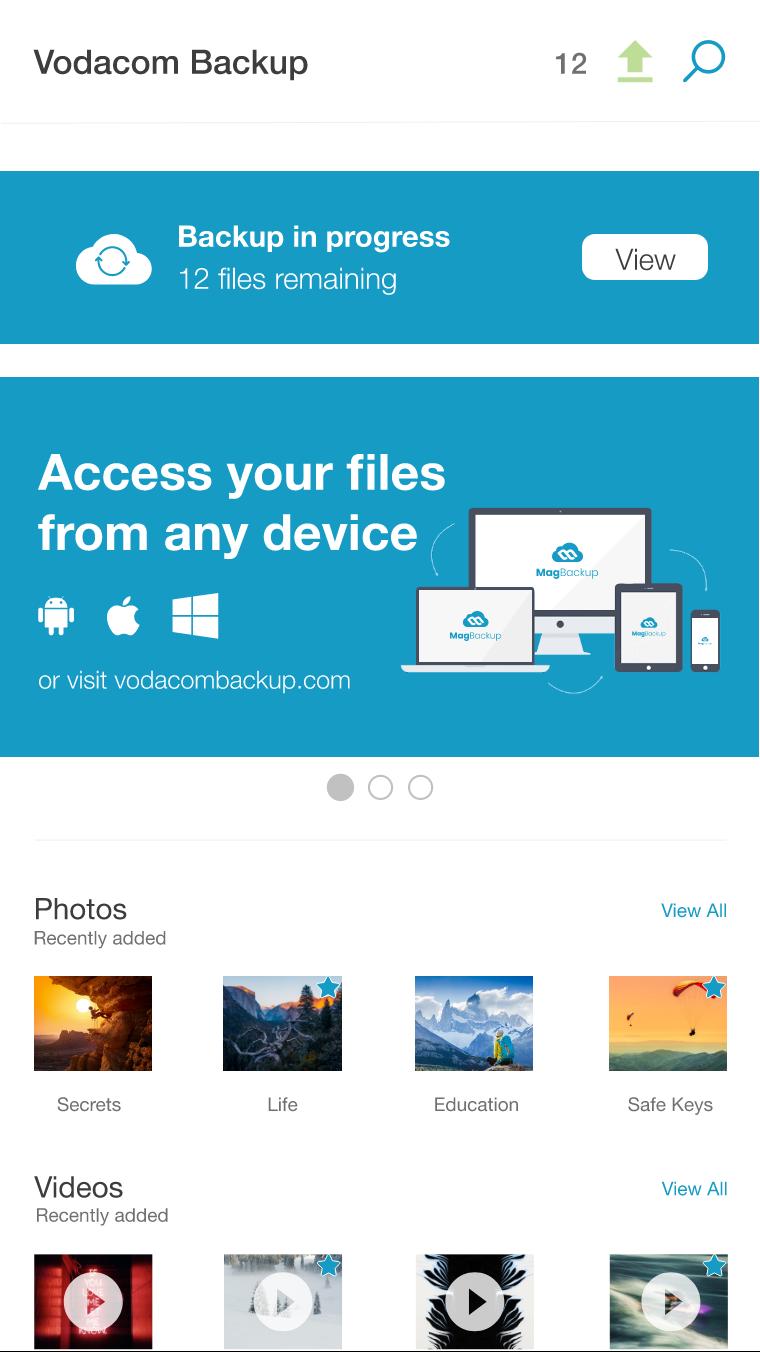Toggle star on Safe Keys photo

coord(713,988)
